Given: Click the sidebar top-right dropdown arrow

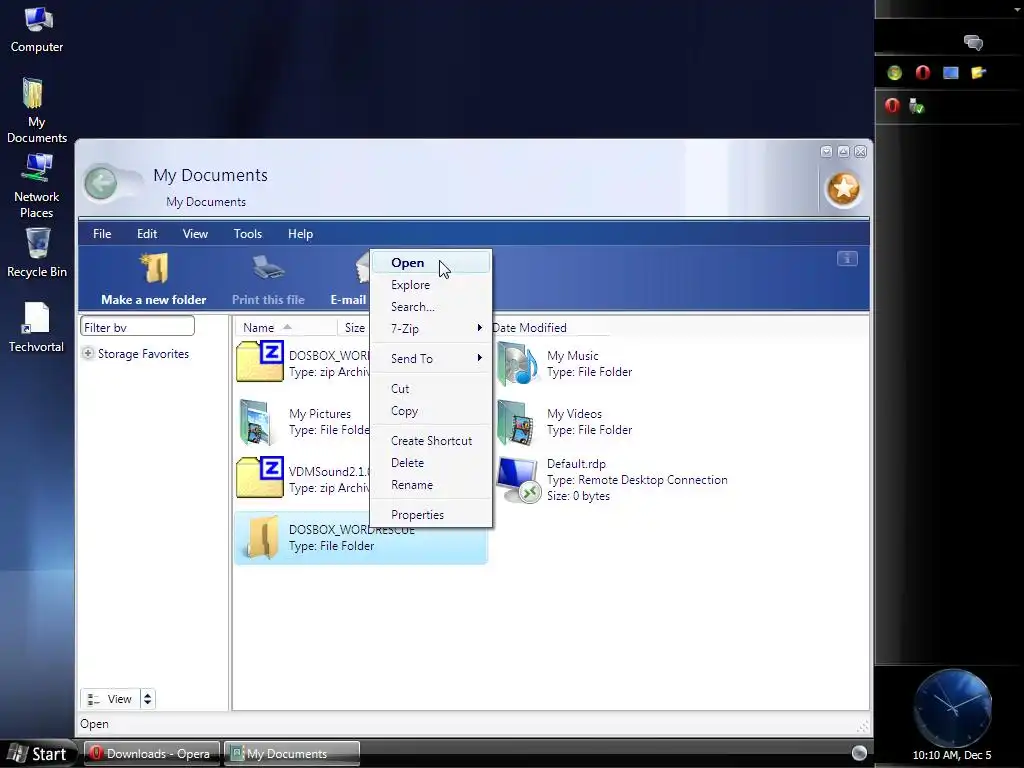Looking at the screenshot, I should [1018, 11].
